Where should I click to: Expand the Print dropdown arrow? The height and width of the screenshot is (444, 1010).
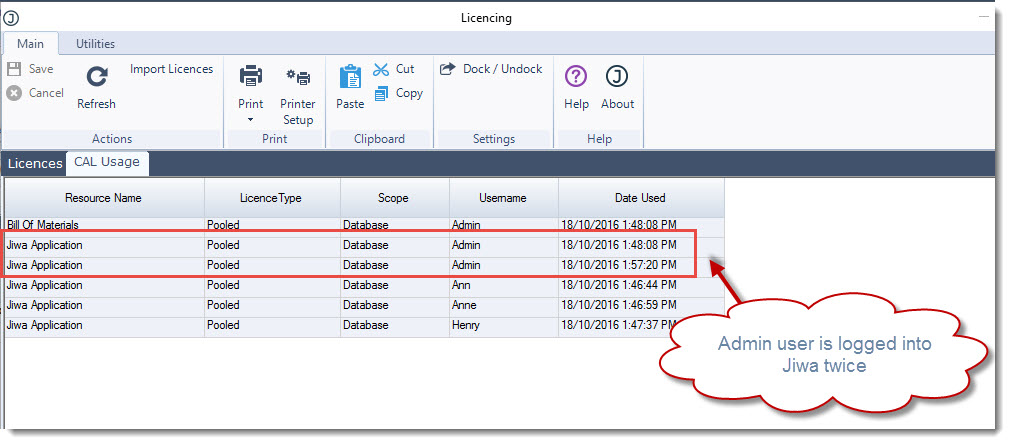pyautogui.click(x=251, y=120)
